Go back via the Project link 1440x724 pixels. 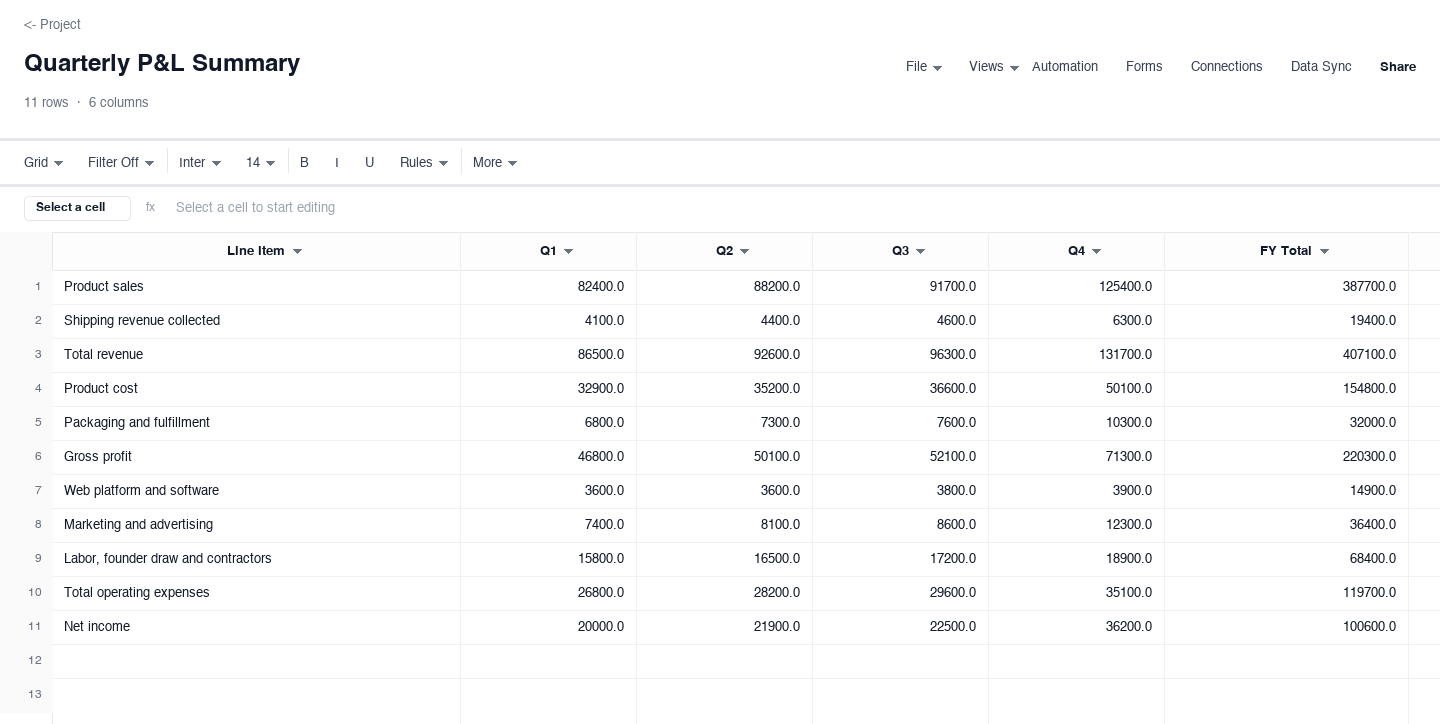[x=52, y=24]
